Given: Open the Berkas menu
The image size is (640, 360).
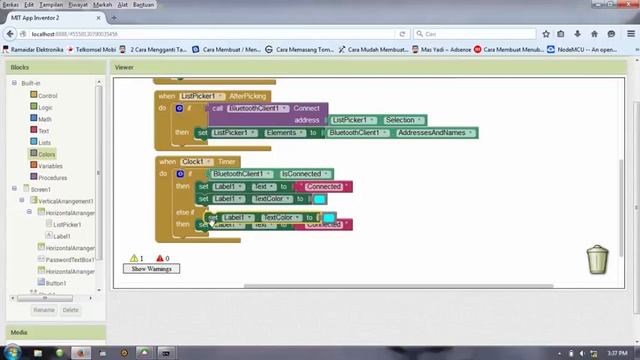Looking at the screenshot, I should 11,5.
